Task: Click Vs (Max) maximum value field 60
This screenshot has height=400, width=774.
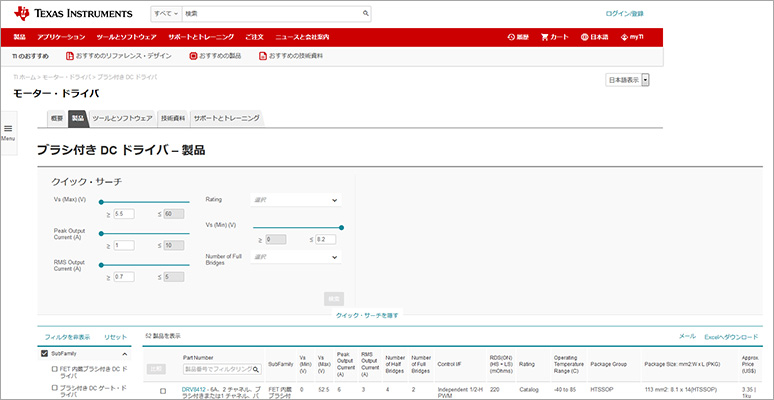Action: (x=174, y=214)
